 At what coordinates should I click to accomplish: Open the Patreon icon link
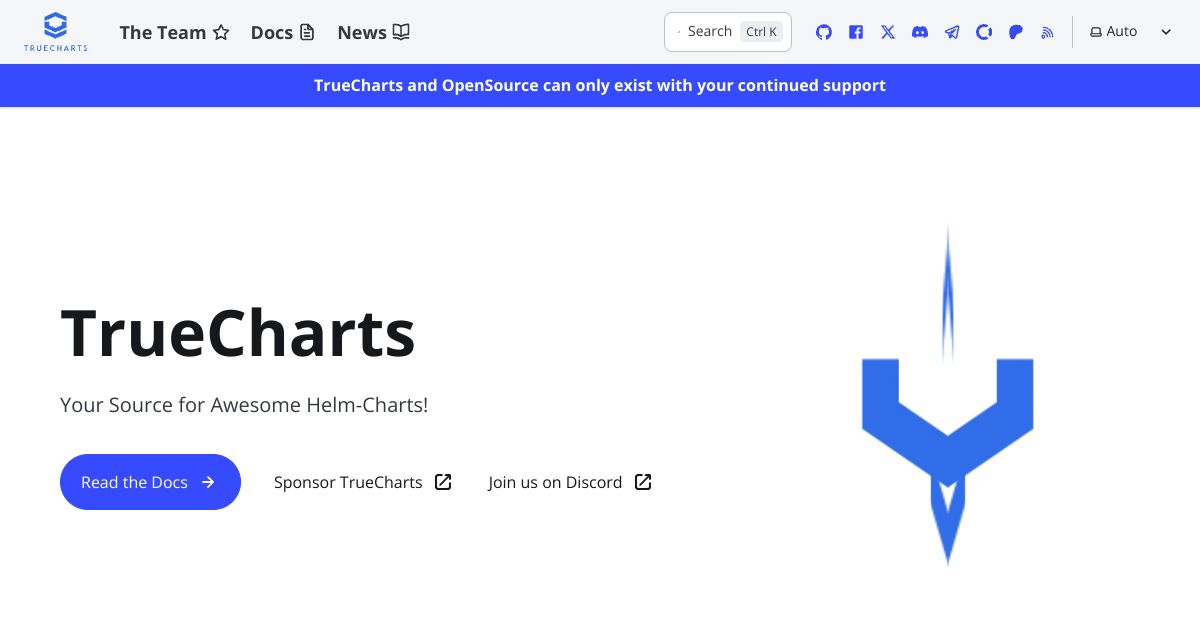[x=1016, y=32]
